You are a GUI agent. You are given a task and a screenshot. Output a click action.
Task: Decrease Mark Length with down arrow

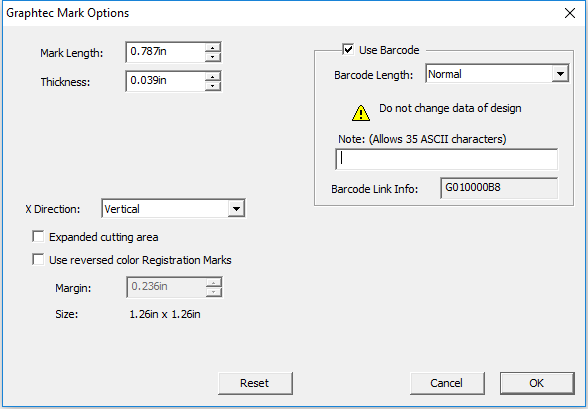(x=213, y=57)
